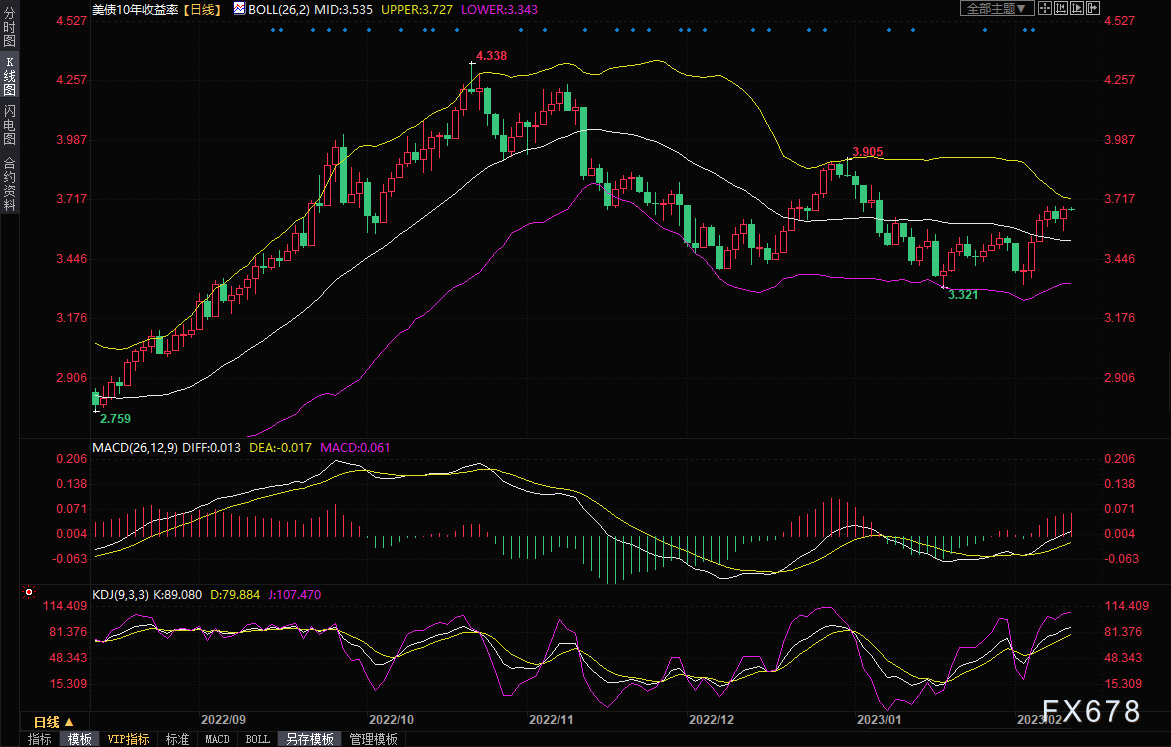Click the 2023/01 date label

point(879,719)
